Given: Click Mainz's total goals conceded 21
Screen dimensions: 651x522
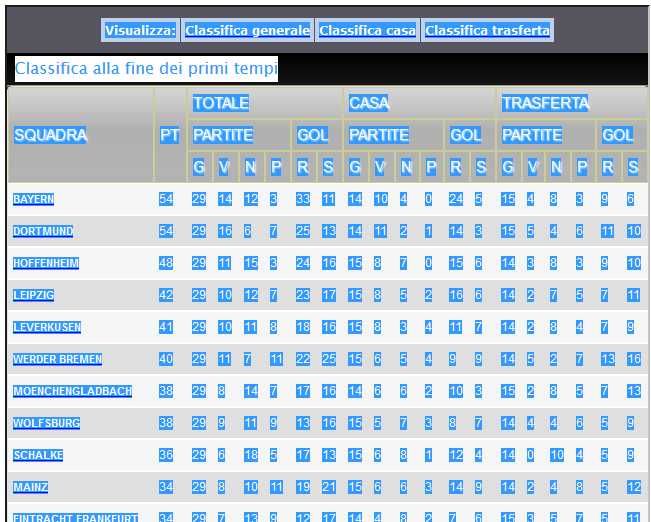Looking at the screenshot, I should [x=329, y=487].
